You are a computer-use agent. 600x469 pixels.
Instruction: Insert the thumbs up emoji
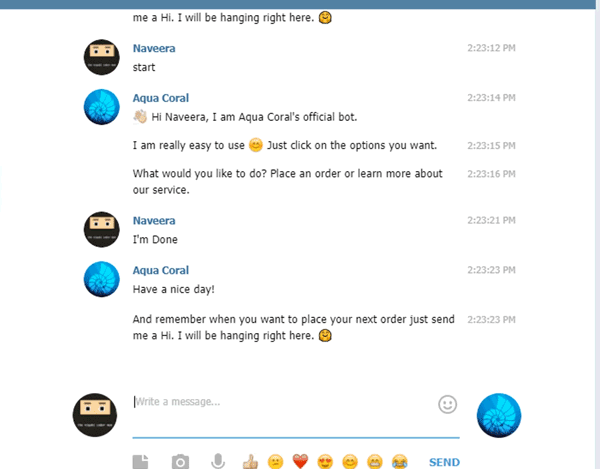tap(250, 462)
